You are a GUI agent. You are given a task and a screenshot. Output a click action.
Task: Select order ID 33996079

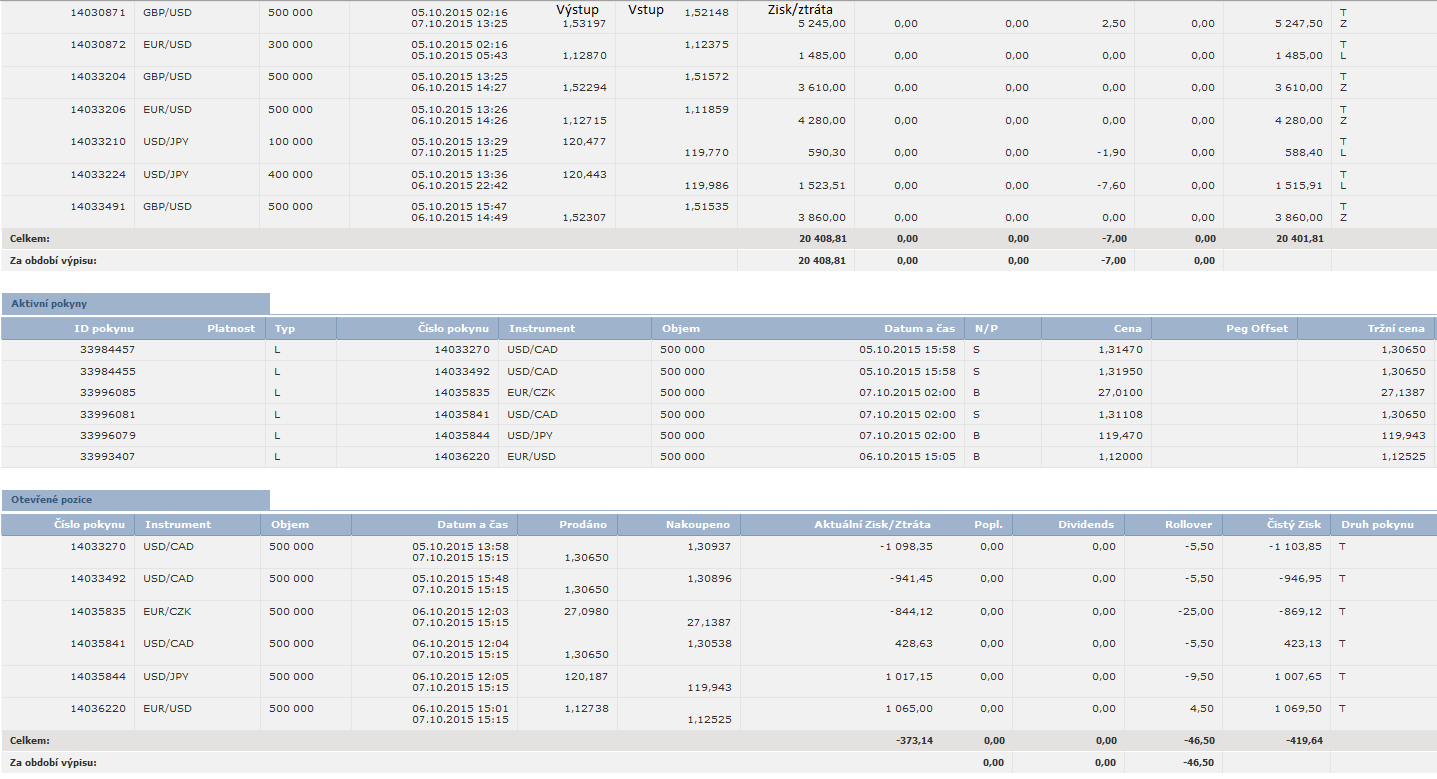[107, 435]
